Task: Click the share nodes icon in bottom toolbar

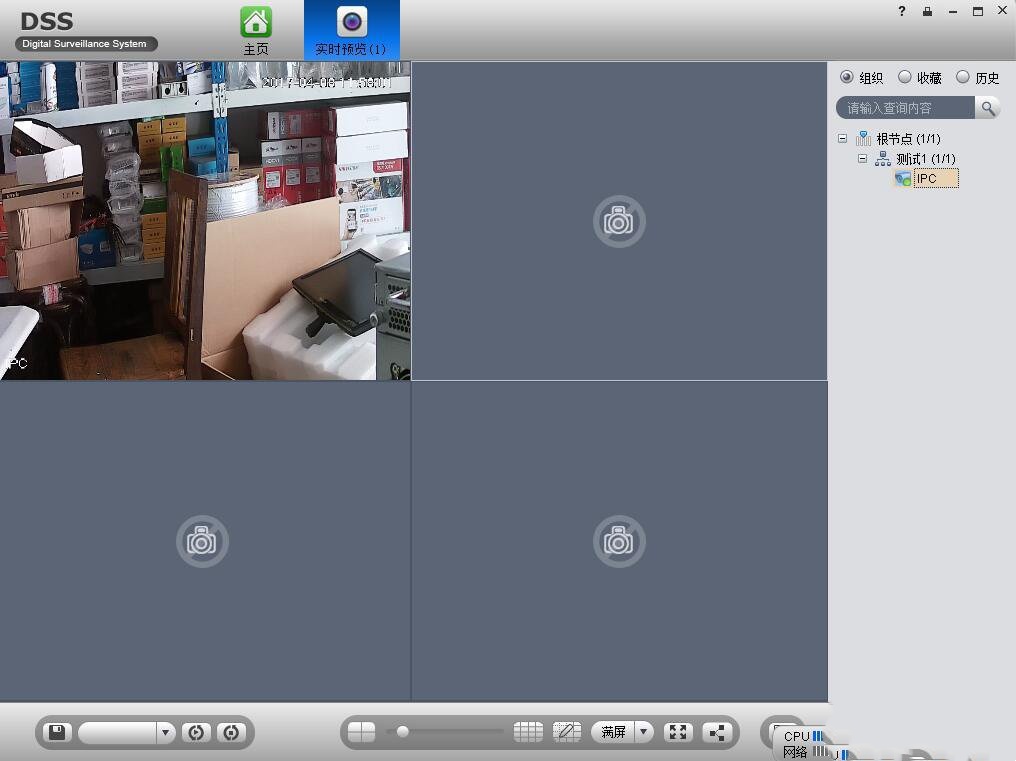Action: [717, 732]
